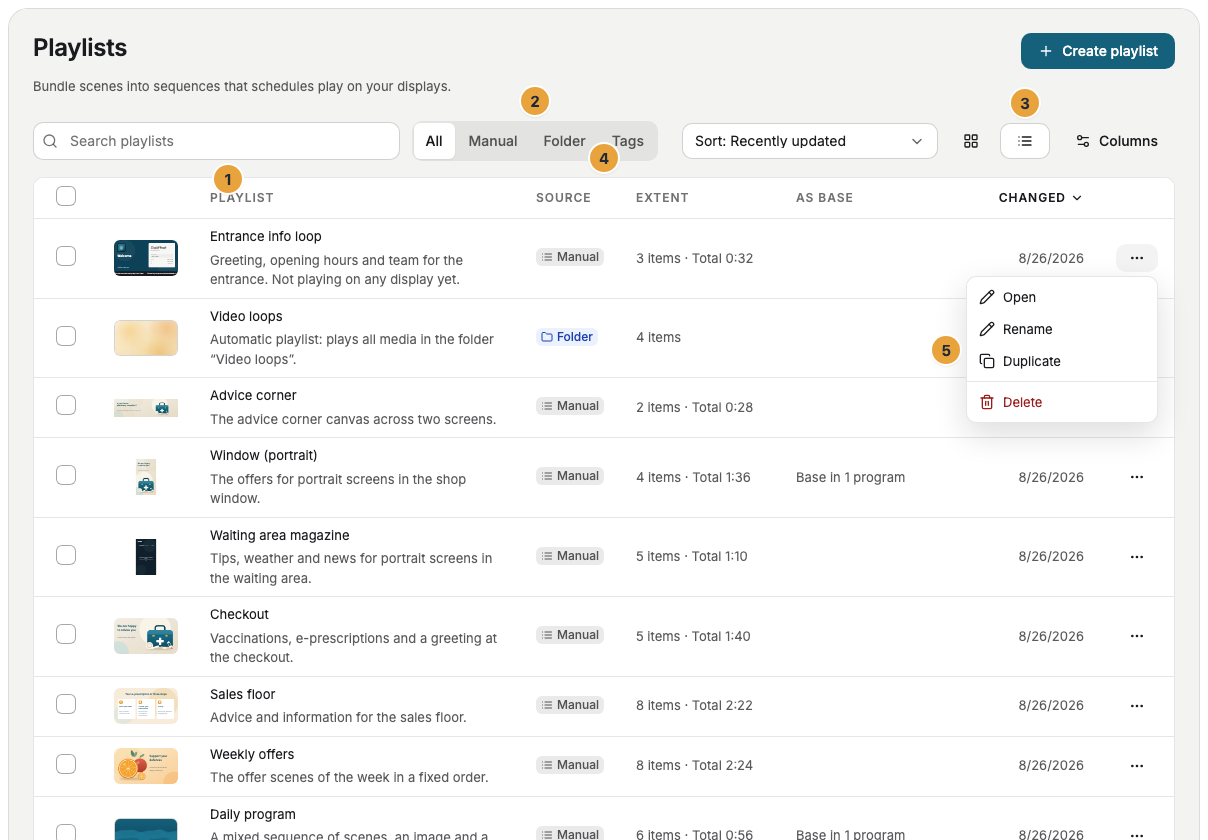The height and width of the screenshot is (840, 1208).
Task: Click the Checkout playlist thumbnail
Action: 146,636
